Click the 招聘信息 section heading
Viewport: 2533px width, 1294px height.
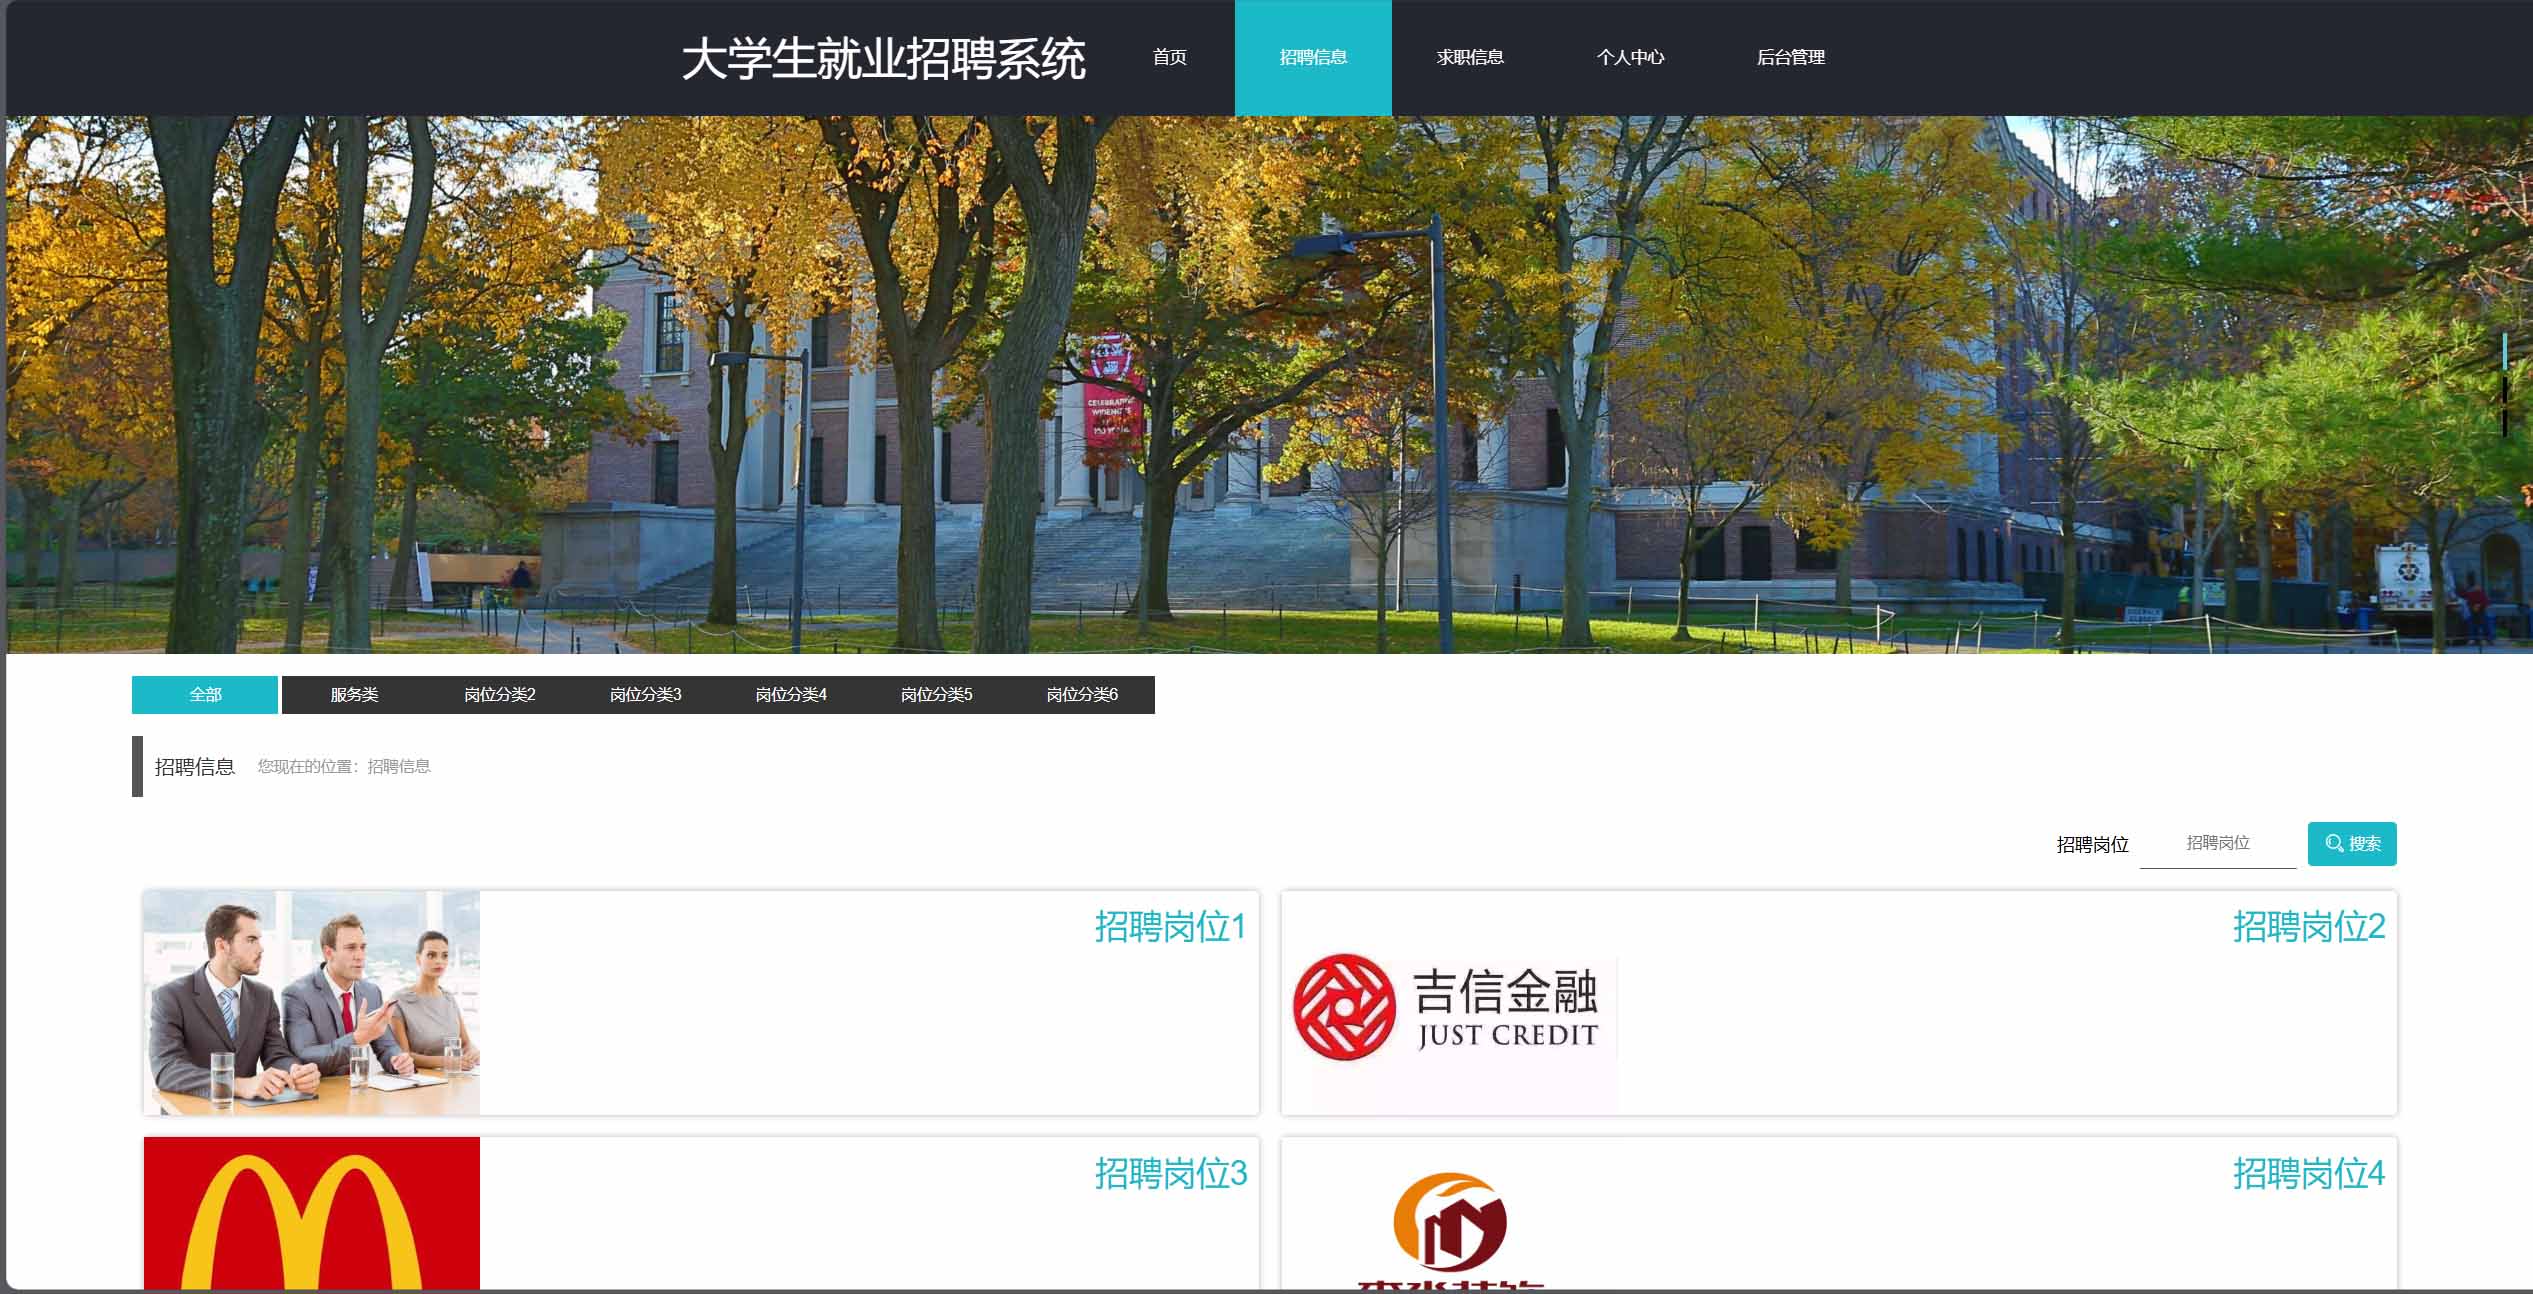coord(195,766)
